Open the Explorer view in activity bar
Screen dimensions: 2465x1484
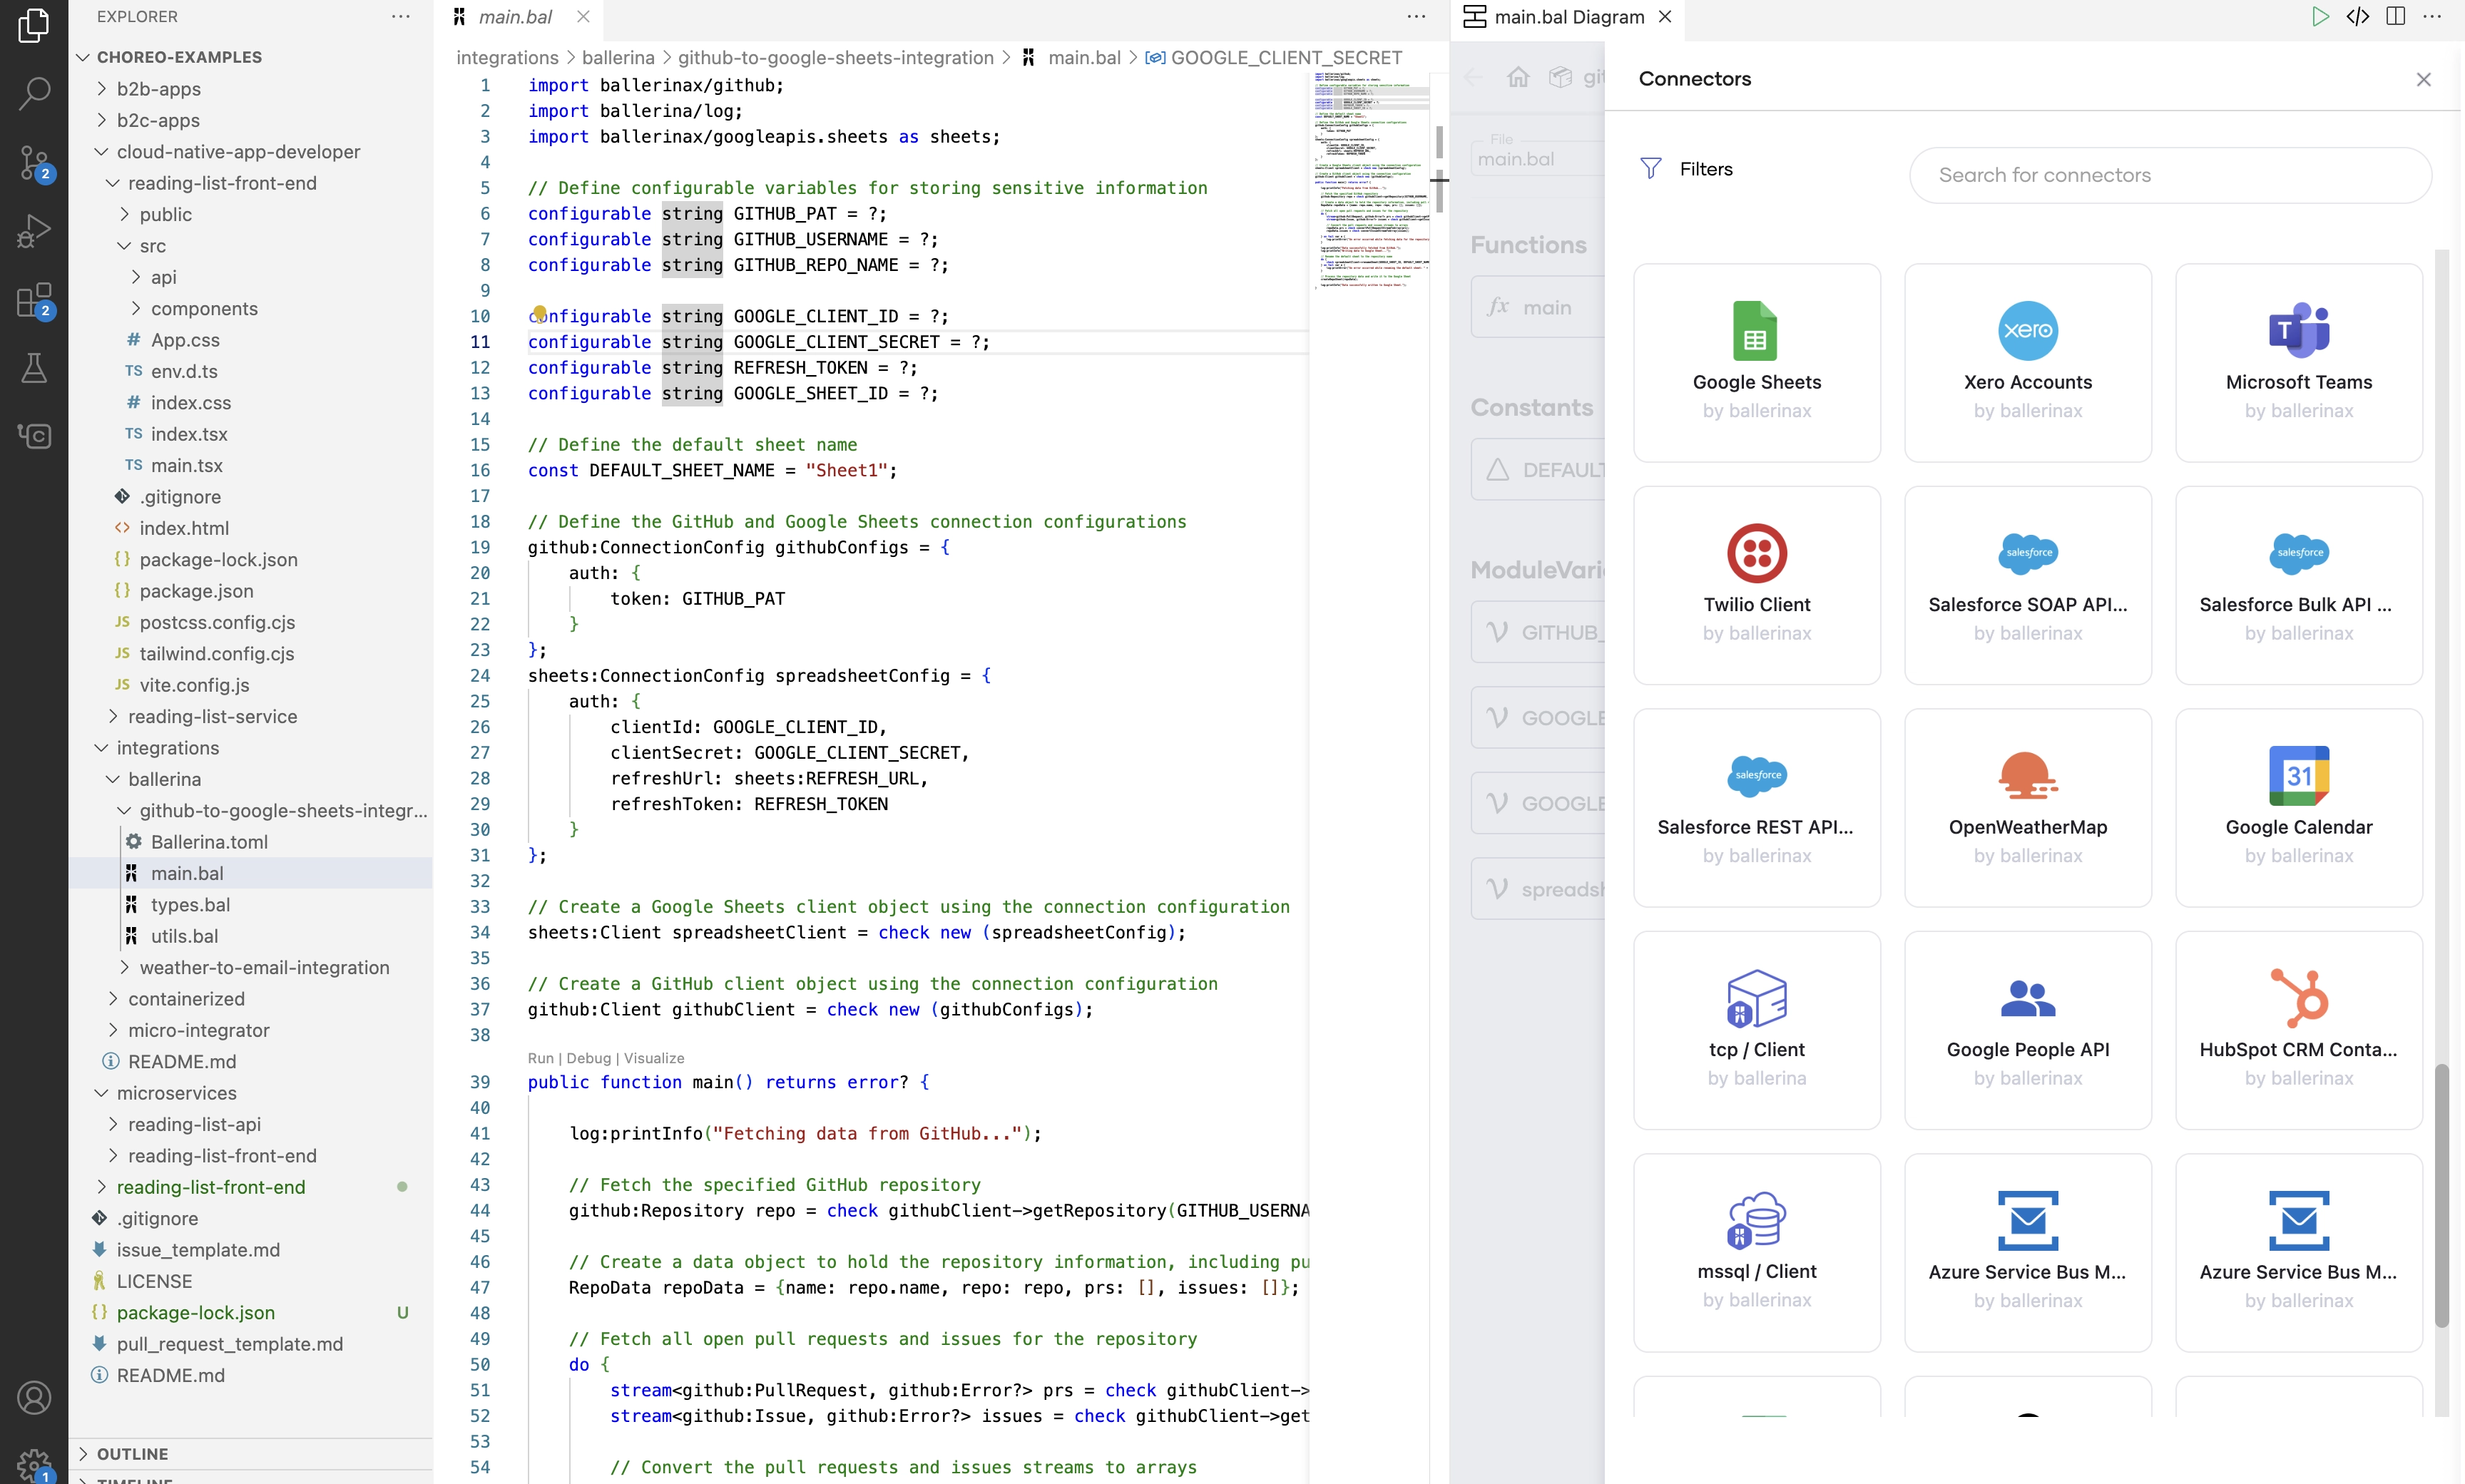(34, 25)
